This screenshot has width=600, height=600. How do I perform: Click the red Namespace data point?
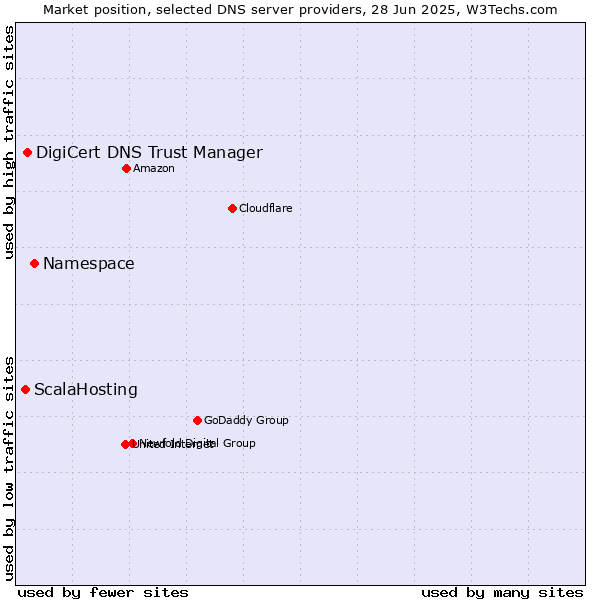[34, 264]
